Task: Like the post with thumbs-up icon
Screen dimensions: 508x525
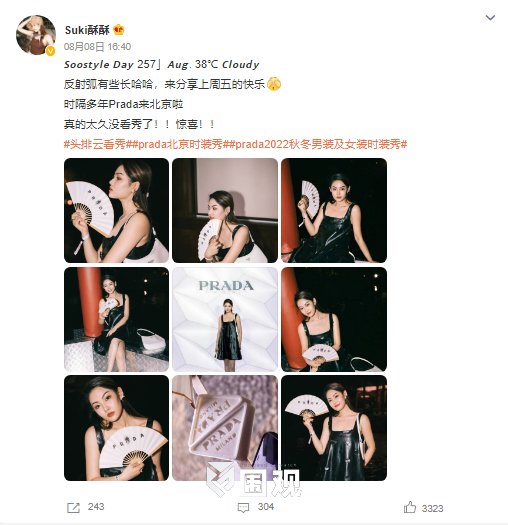Action: [x=410, y=507]
